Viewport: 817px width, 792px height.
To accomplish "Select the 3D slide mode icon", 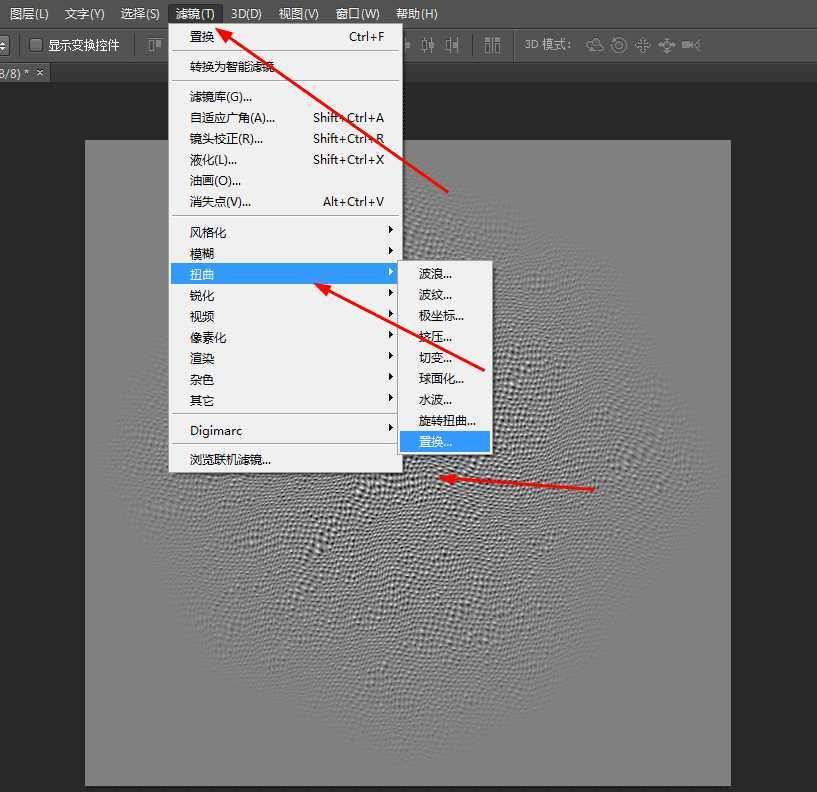I will click(x=668, y=44).
